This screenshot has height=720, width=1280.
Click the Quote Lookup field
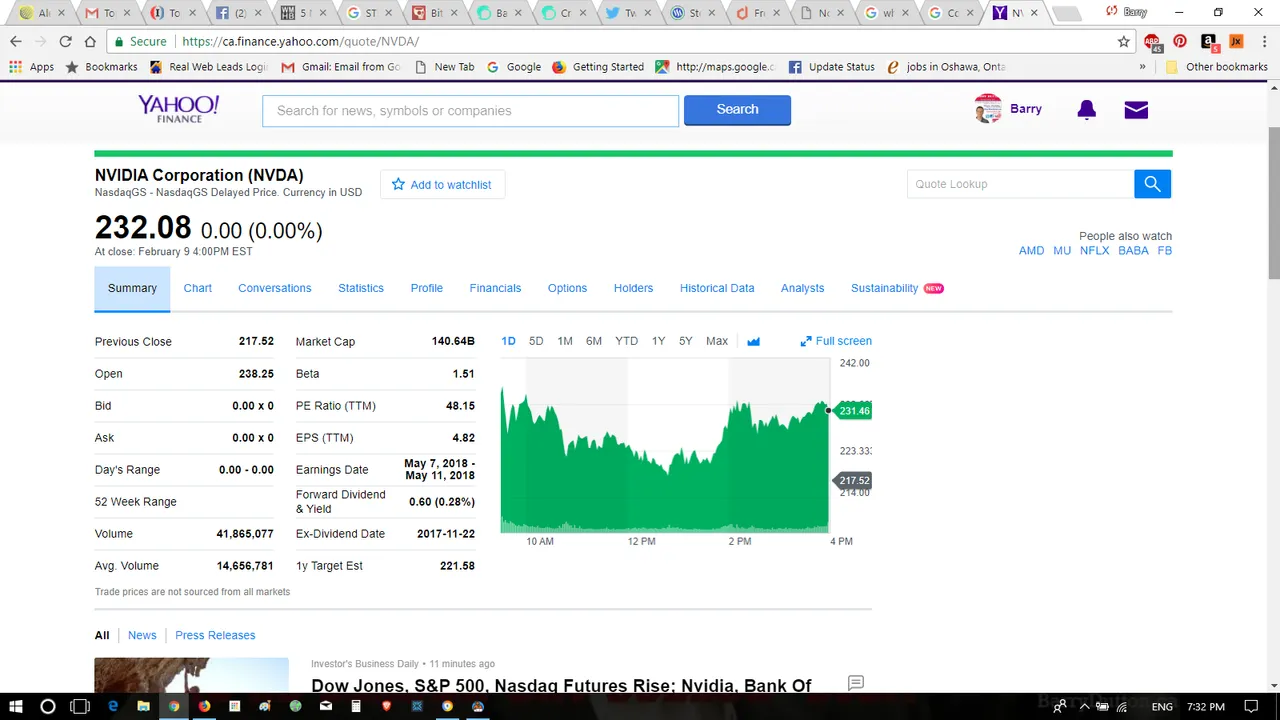click(x=1020, y=184)
